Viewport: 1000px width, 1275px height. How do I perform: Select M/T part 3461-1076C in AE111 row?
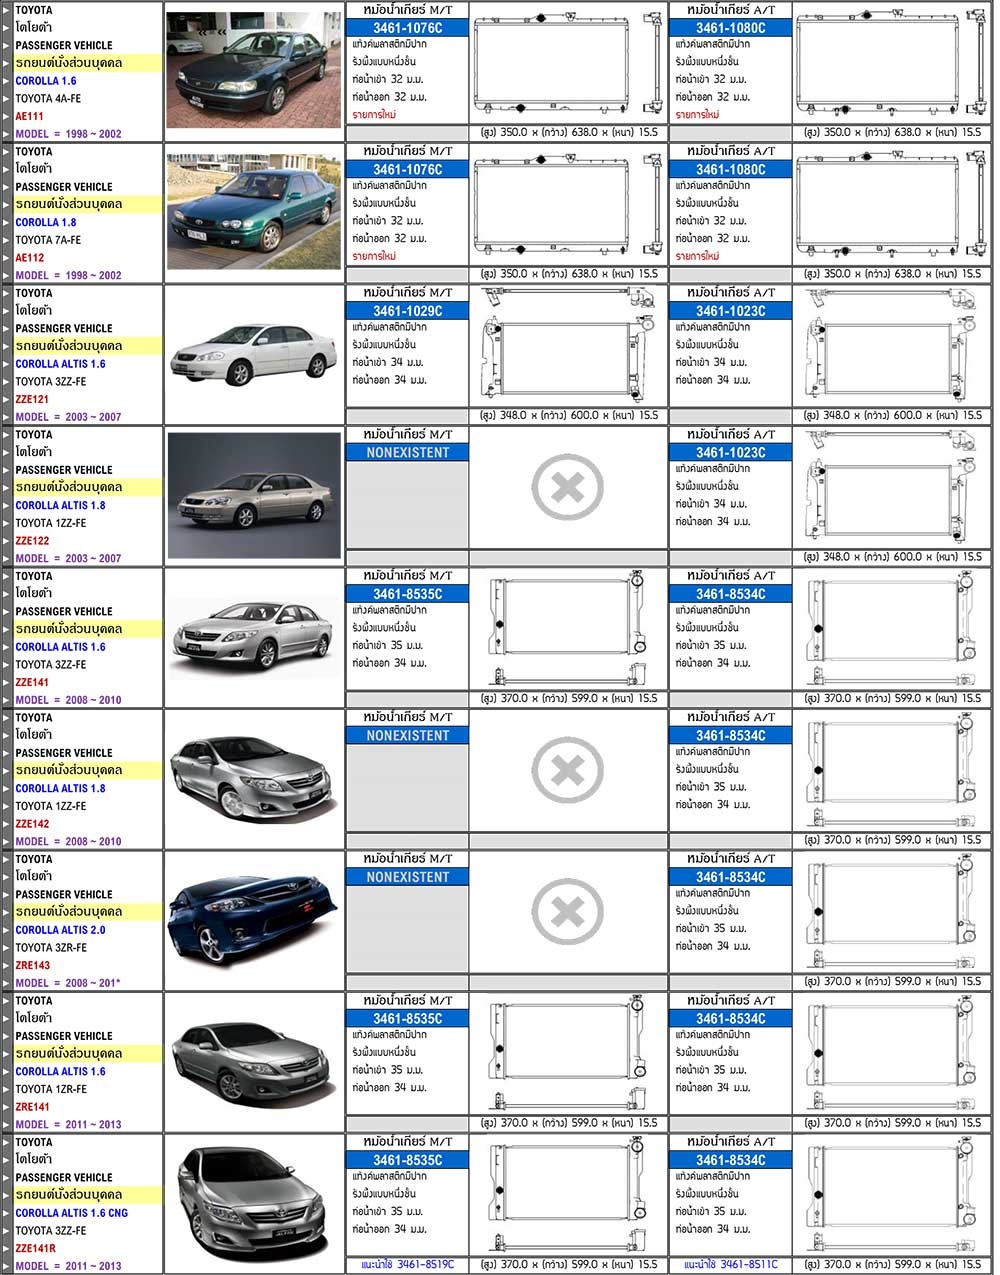coord(408,28)
